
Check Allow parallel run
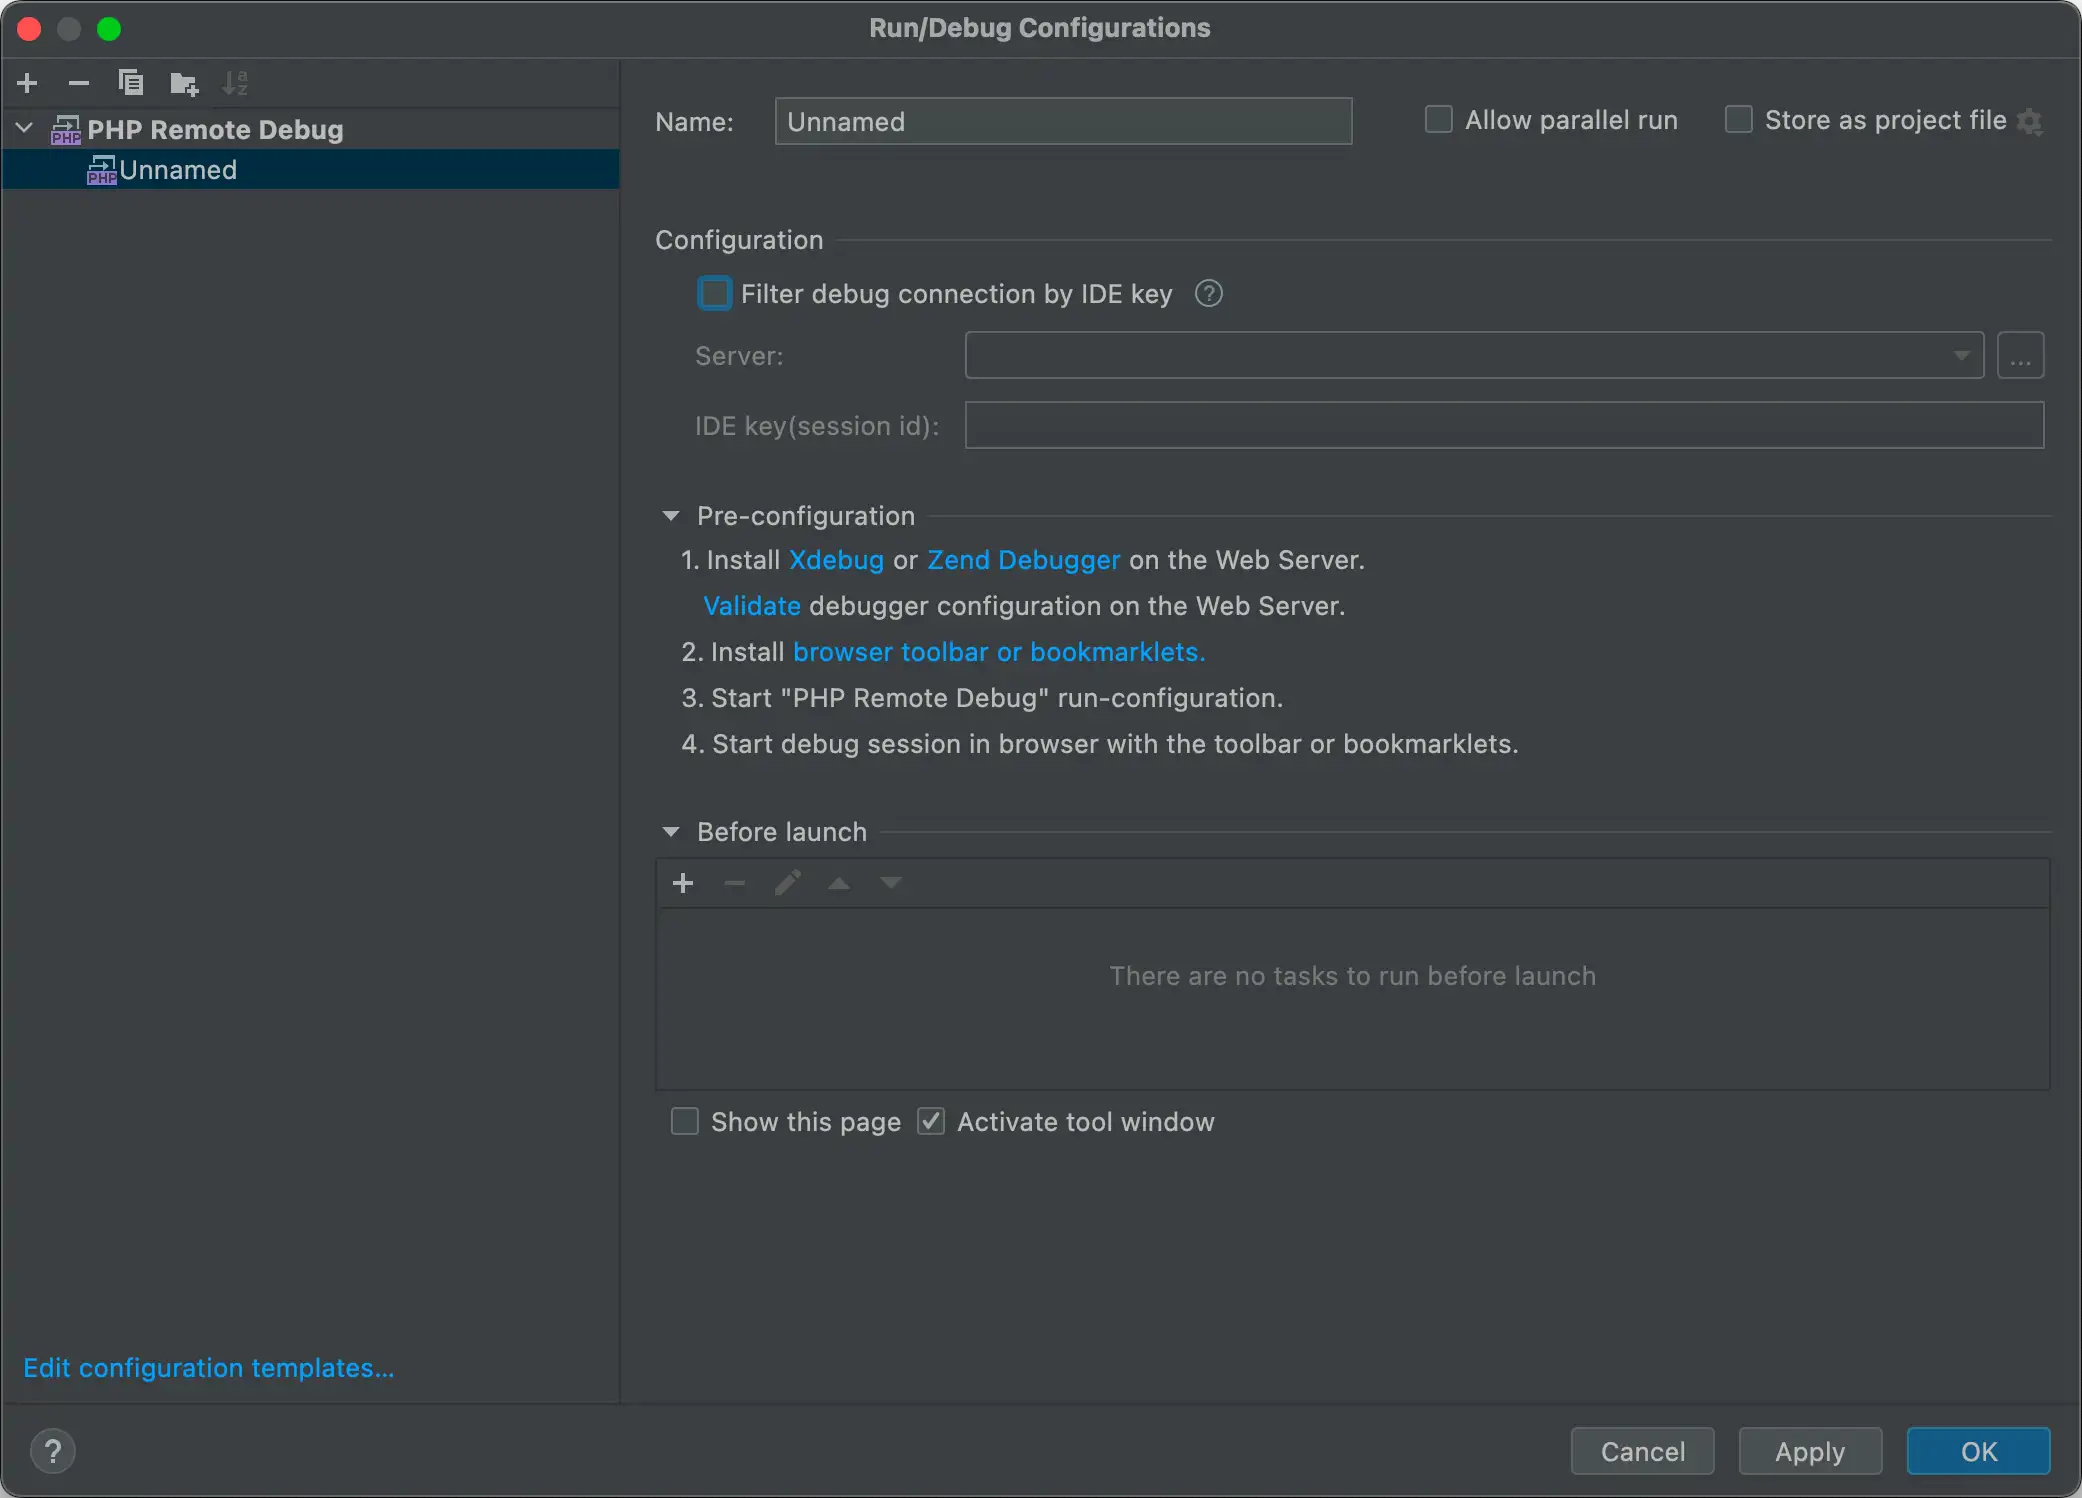1439,119
